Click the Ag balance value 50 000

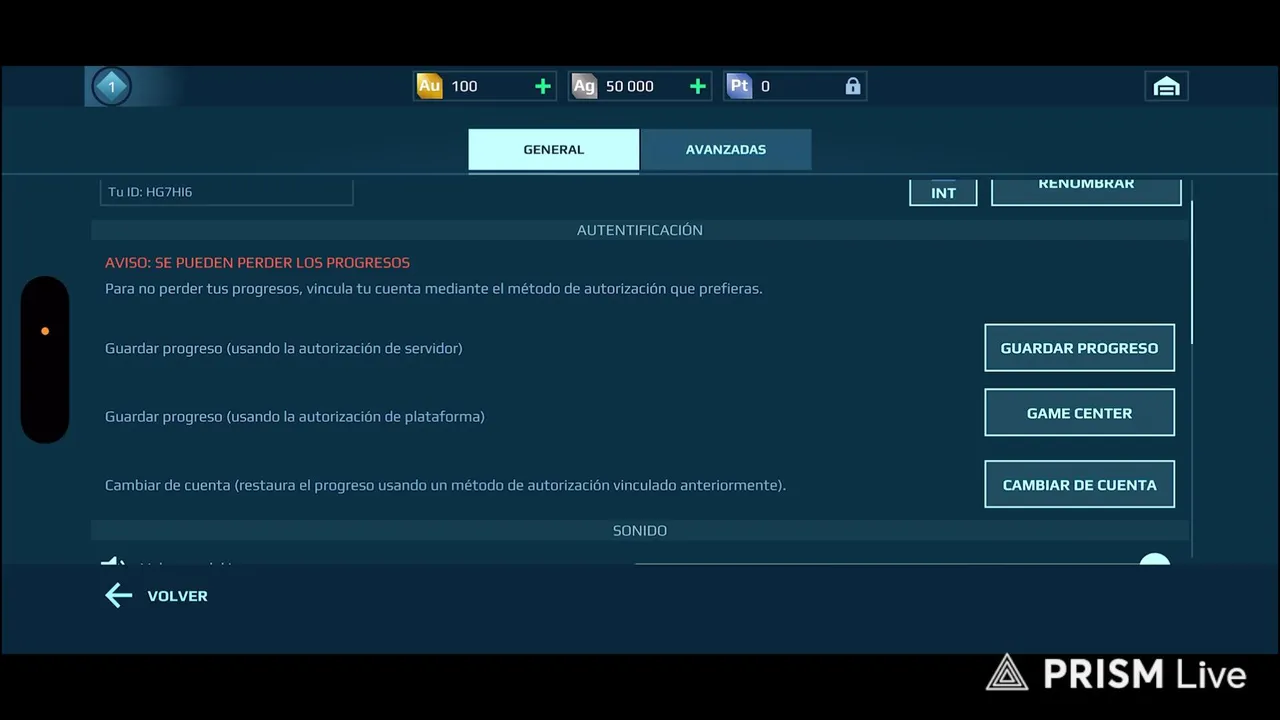point(630,86)
